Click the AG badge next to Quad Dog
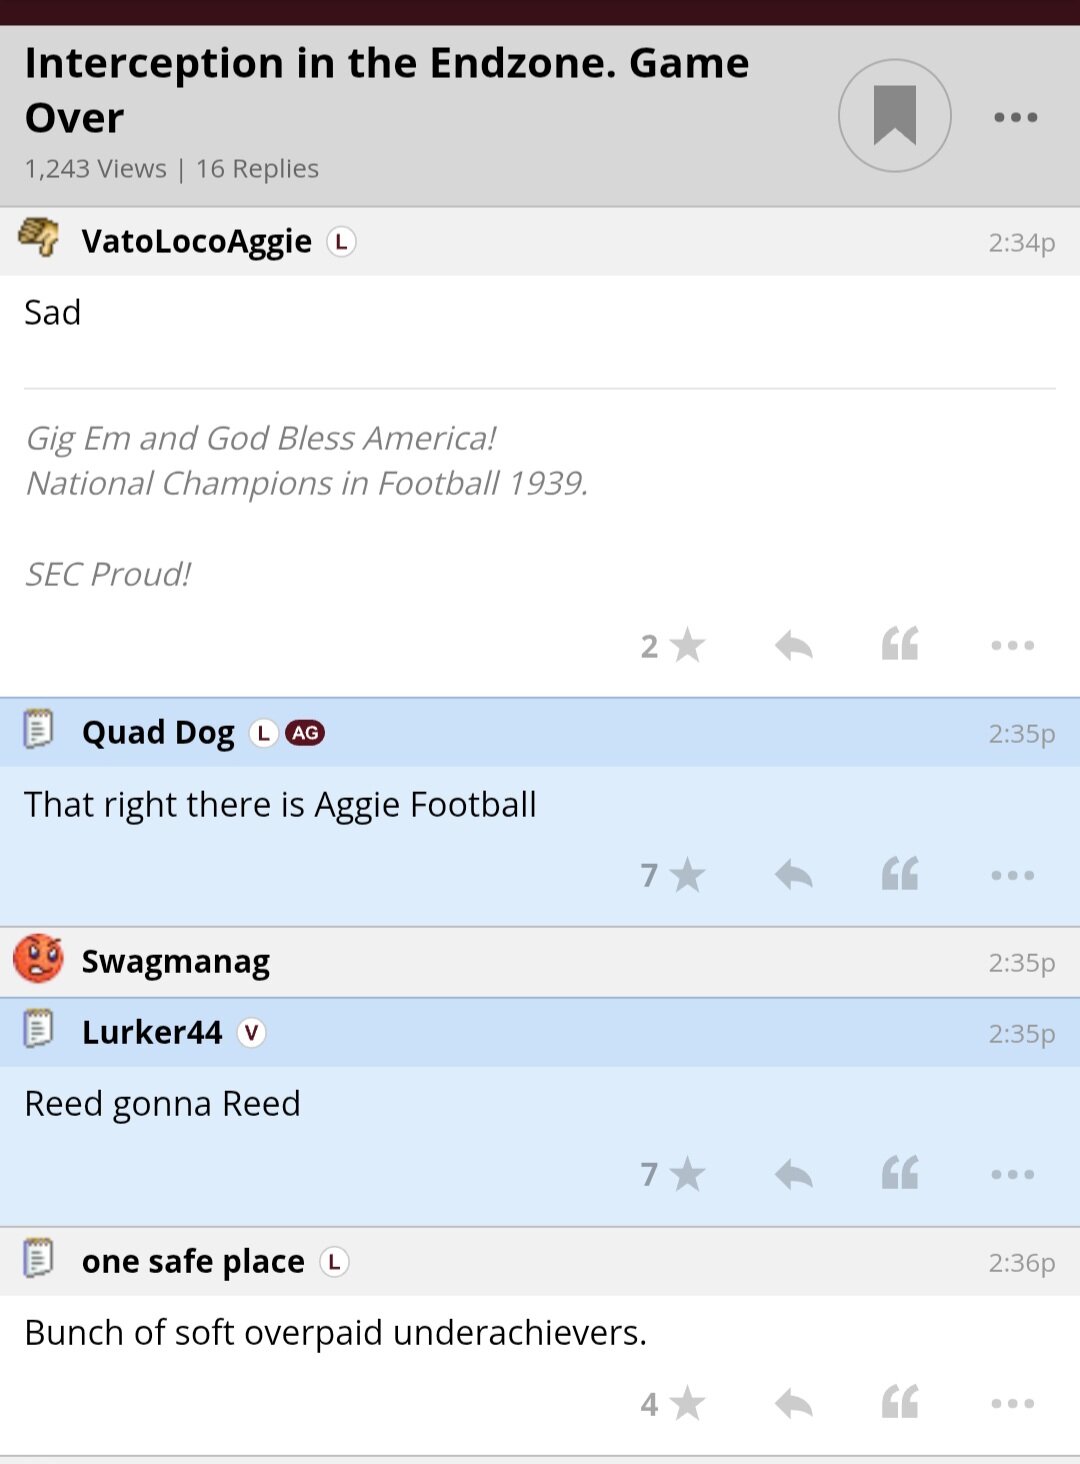1080x1464 pixels. pyautogui.click(x=305, y=733)
